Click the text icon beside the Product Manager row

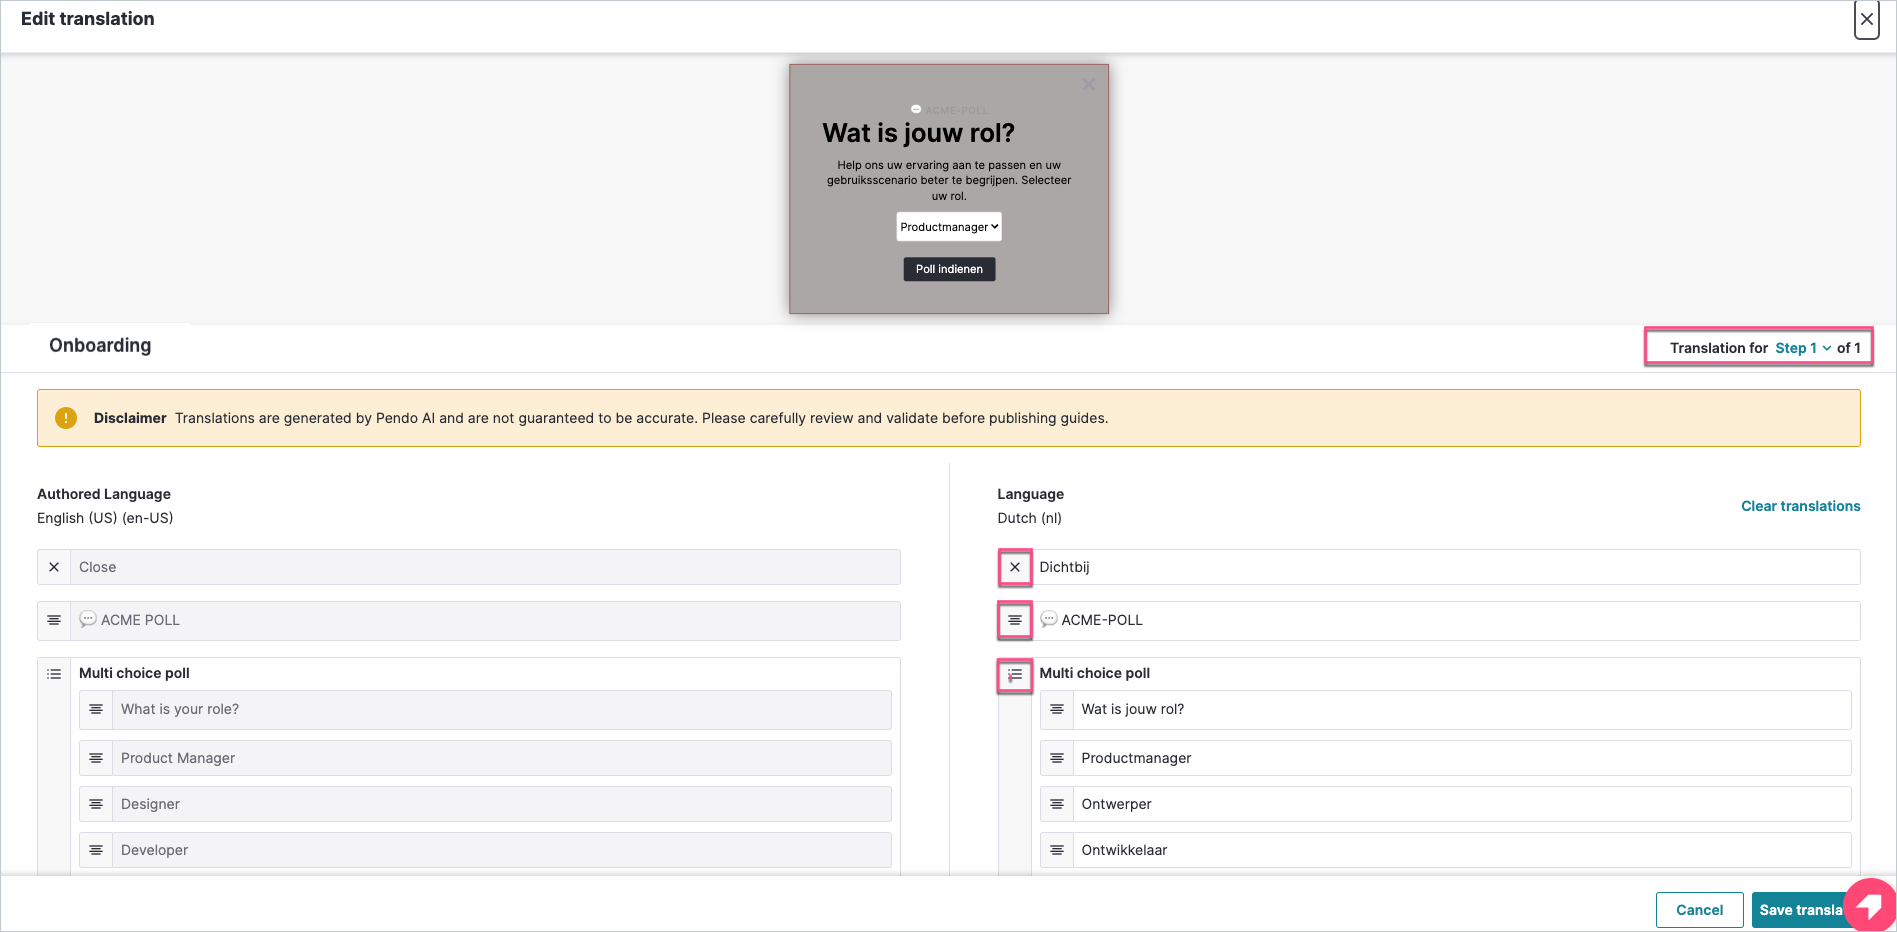tap(96, 758)
